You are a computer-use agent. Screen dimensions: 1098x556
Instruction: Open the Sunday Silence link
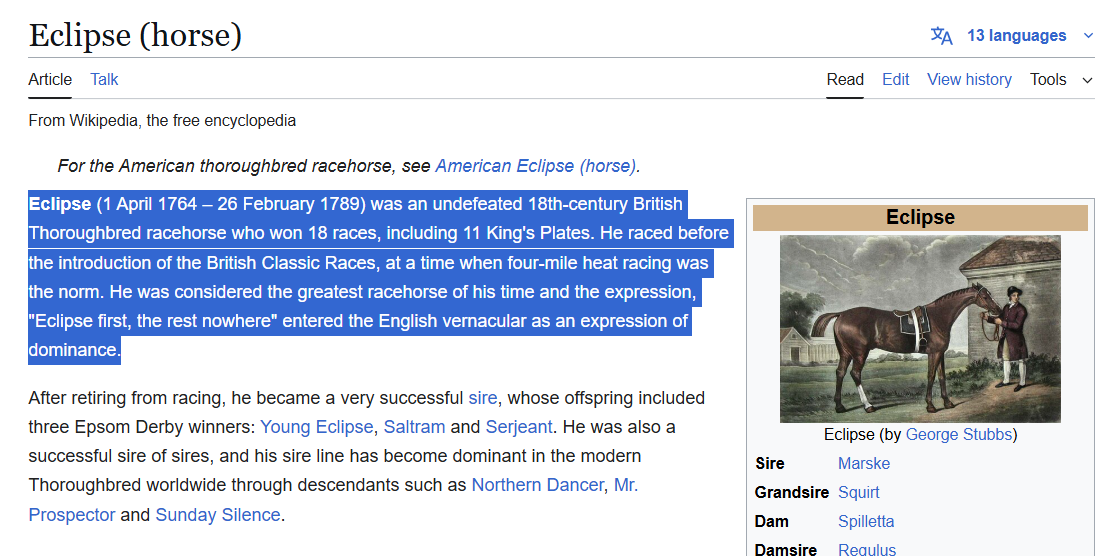(218, 515)
